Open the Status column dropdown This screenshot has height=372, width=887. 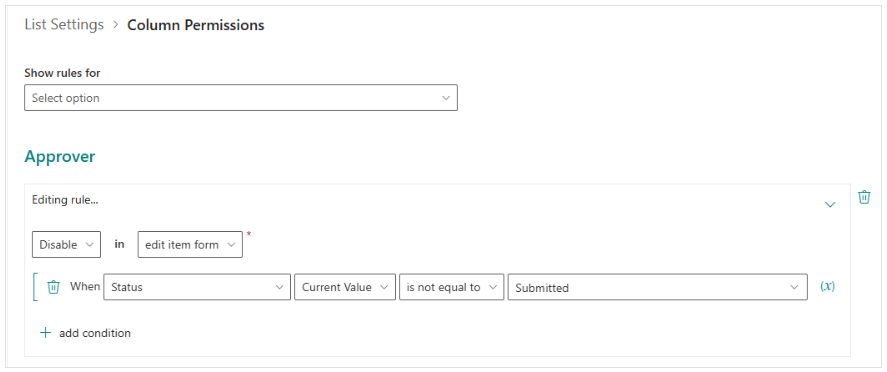click(197, 287)
